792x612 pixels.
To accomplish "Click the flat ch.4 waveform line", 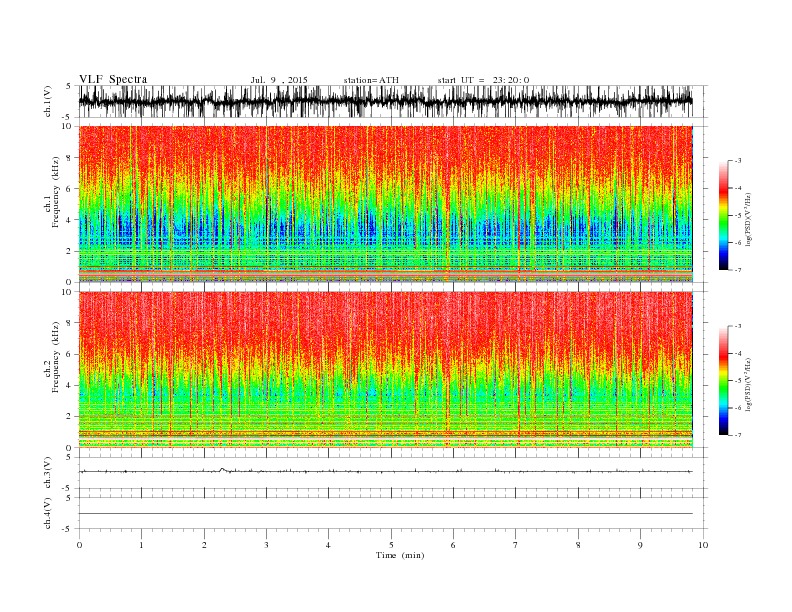I will (x=386, y=514).
